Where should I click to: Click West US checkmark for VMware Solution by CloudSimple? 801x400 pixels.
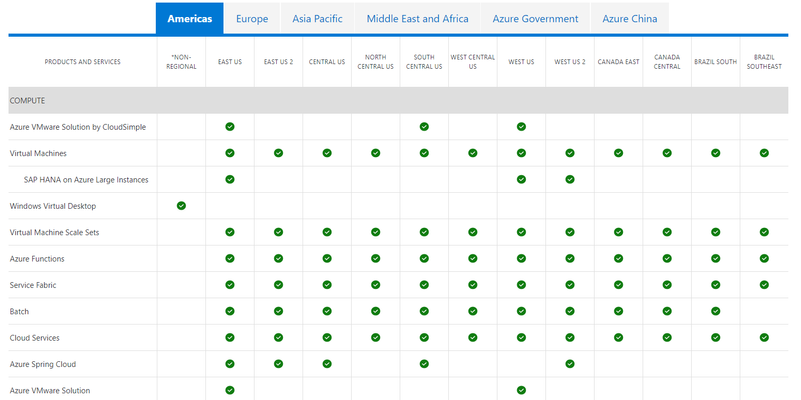point(521,127)
